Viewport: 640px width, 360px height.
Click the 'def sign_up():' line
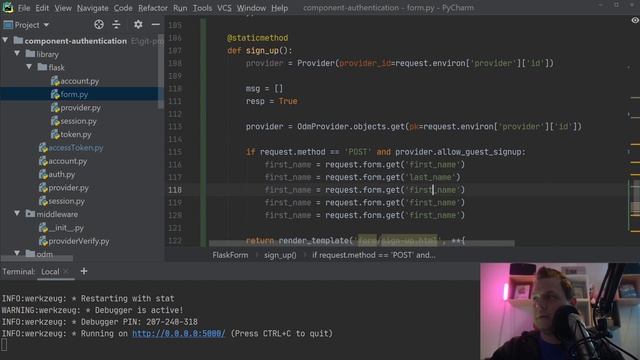click(260, 51)
